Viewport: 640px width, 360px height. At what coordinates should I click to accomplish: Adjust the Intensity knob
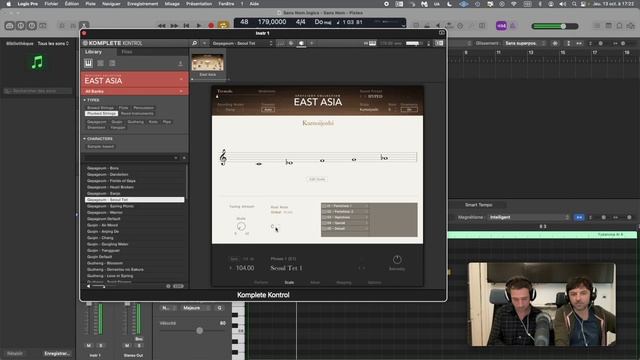click(x=397, y=260)
